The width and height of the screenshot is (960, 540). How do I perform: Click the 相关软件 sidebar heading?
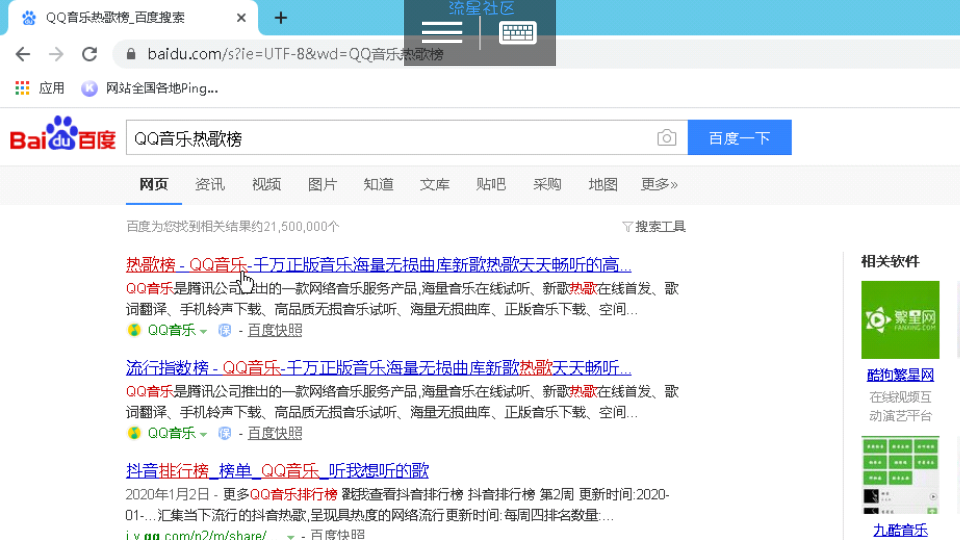click(x=890, y=261)
